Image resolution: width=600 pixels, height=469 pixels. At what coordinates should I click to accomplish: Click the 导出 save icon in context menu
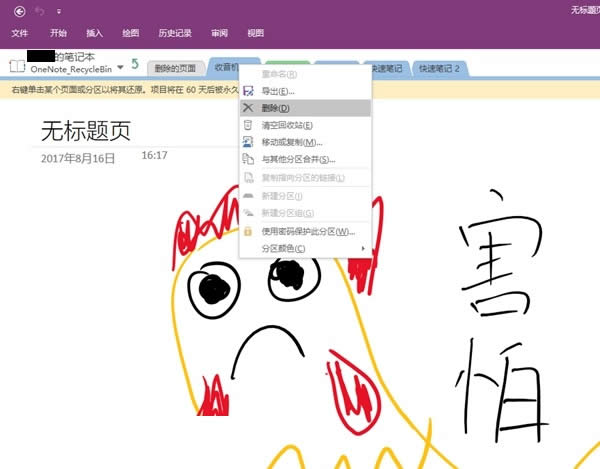(248, 91)
